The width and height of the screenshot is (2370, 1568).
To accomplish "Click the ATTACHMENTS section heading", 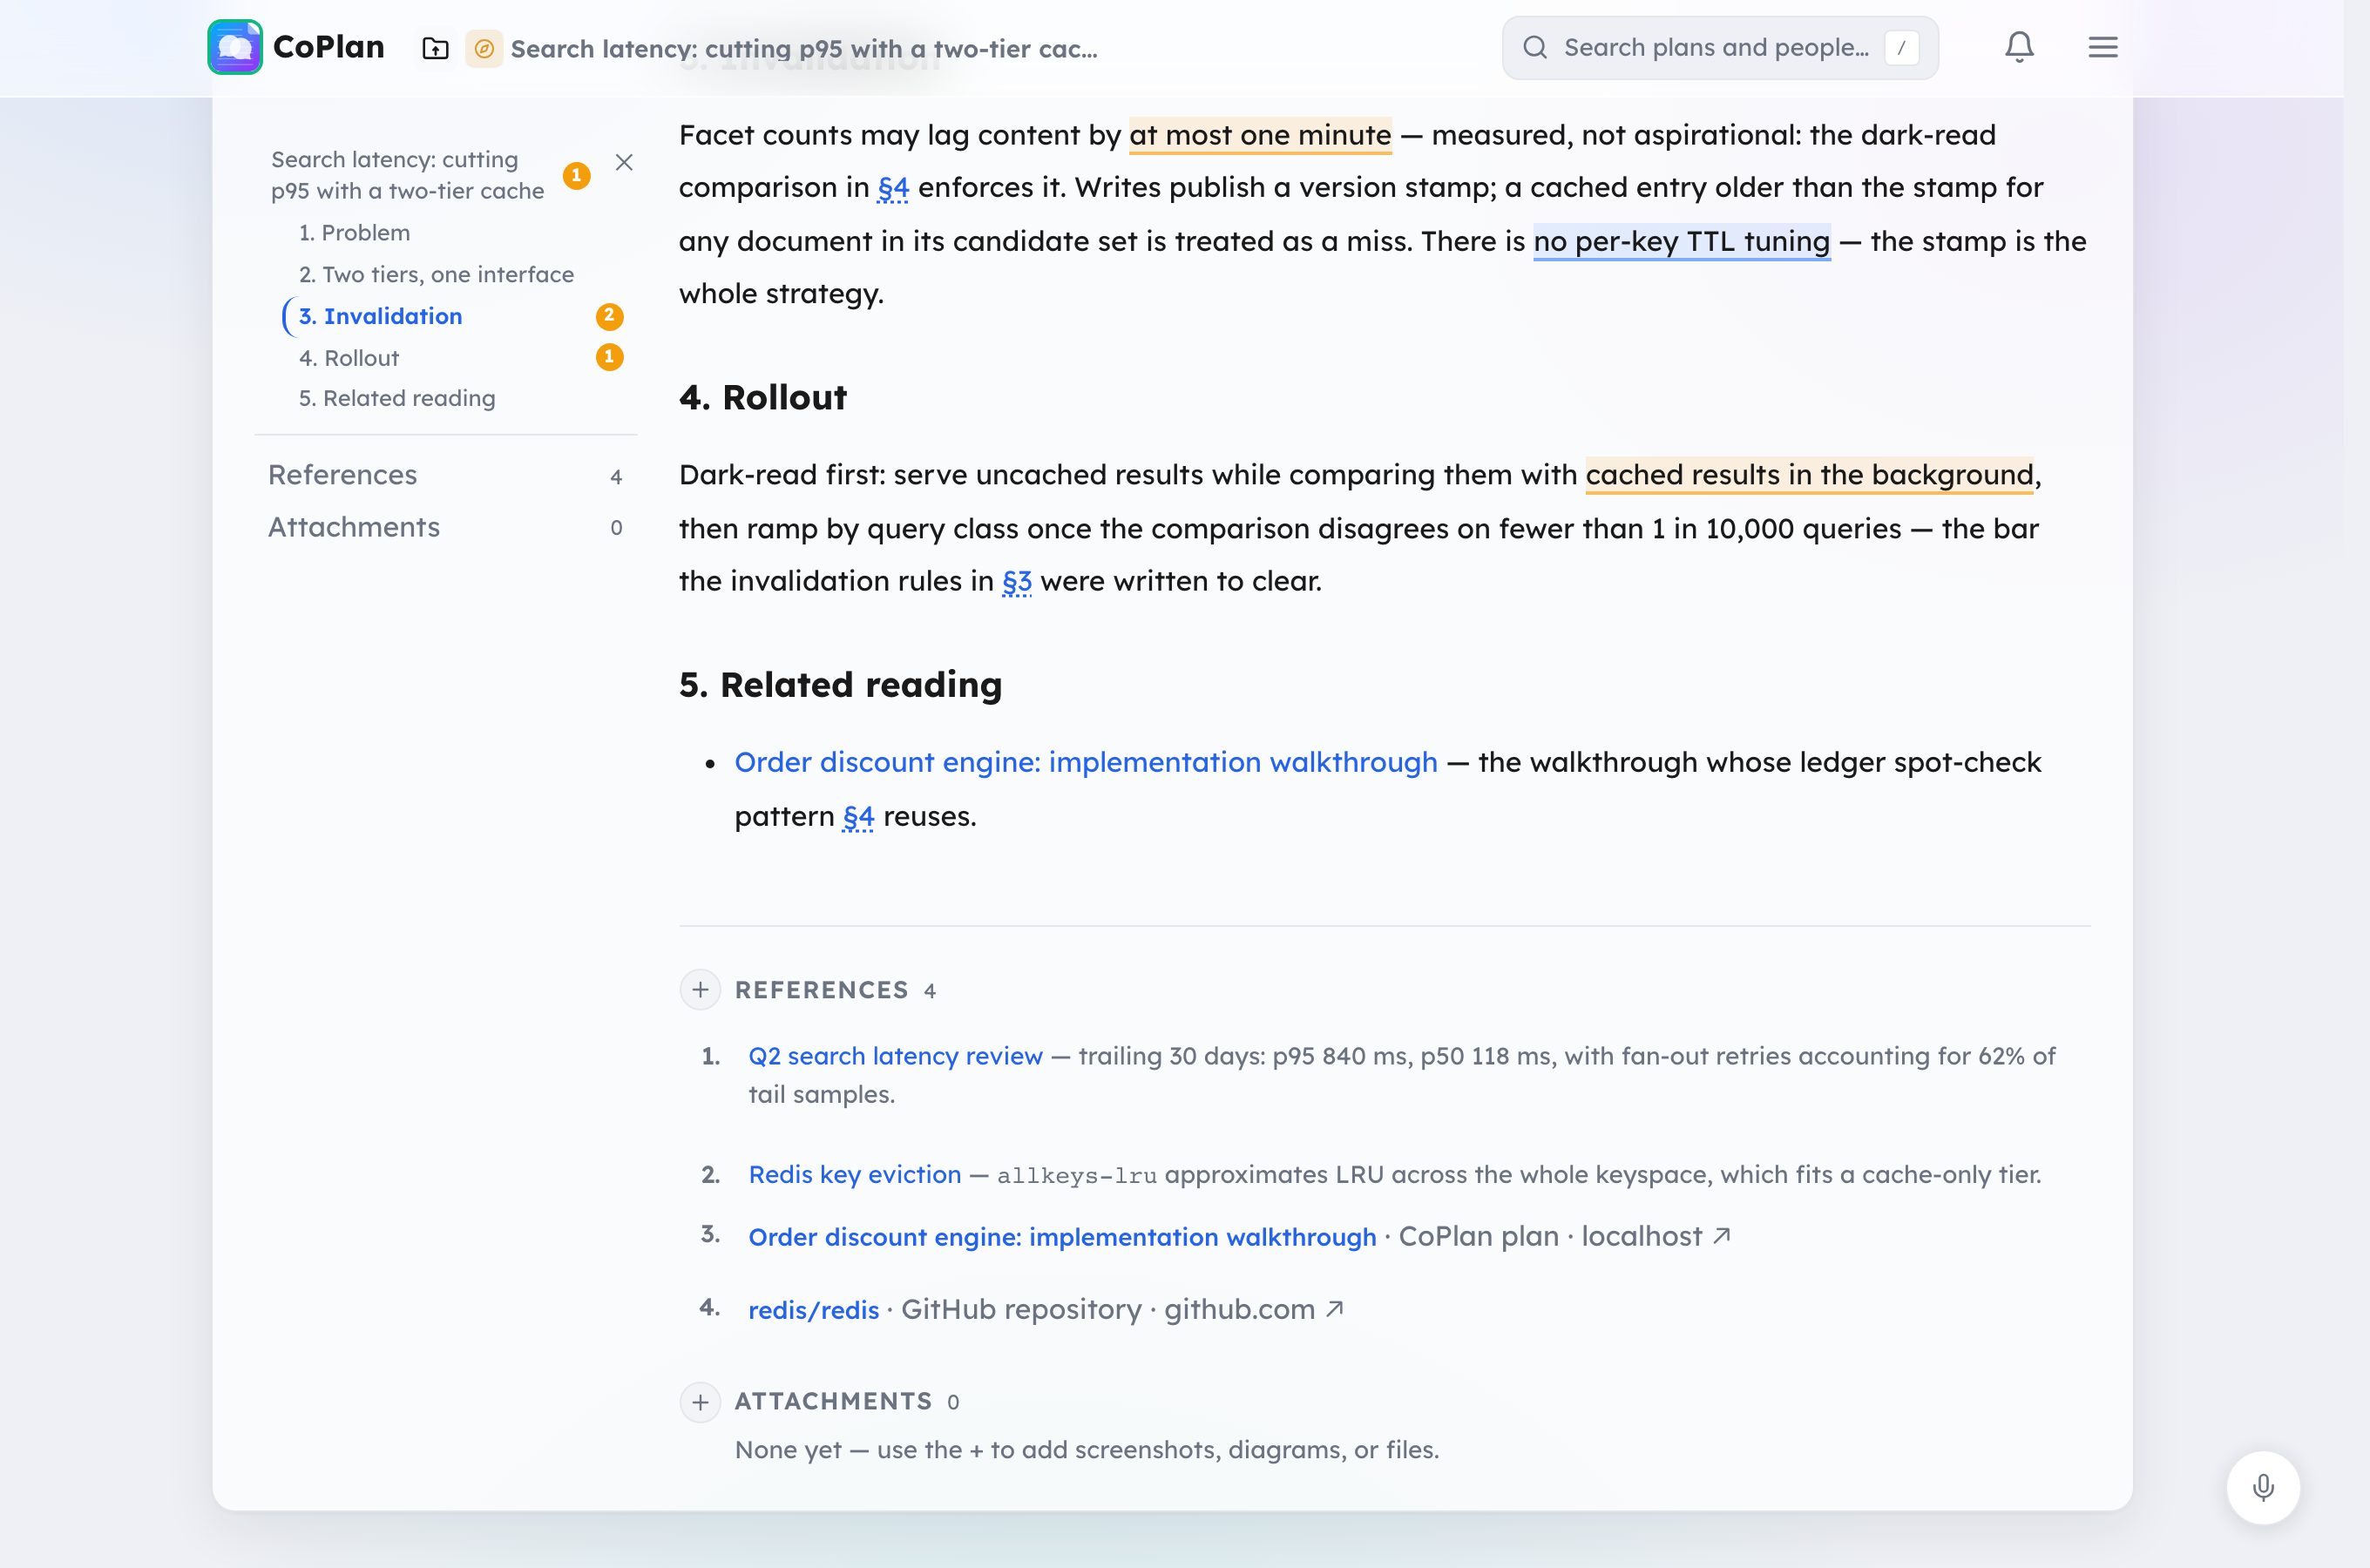I will click(834, 1402).
